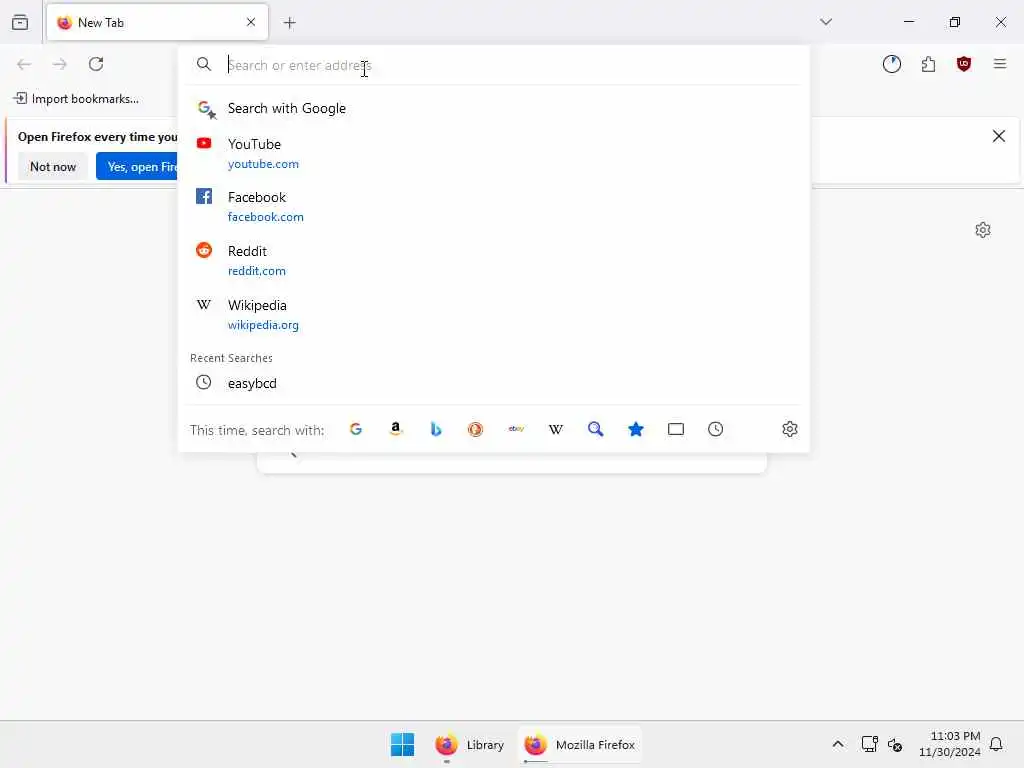Open search settings gear in dropdown

tap(790, 429)
